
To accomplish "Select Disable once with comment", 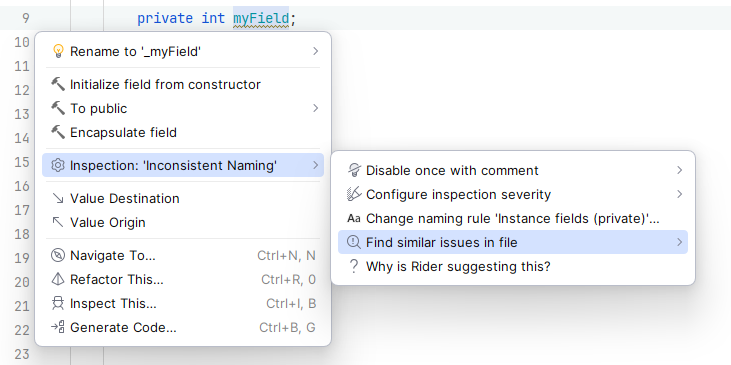I will pyautogui.click(x=513, y=171).
